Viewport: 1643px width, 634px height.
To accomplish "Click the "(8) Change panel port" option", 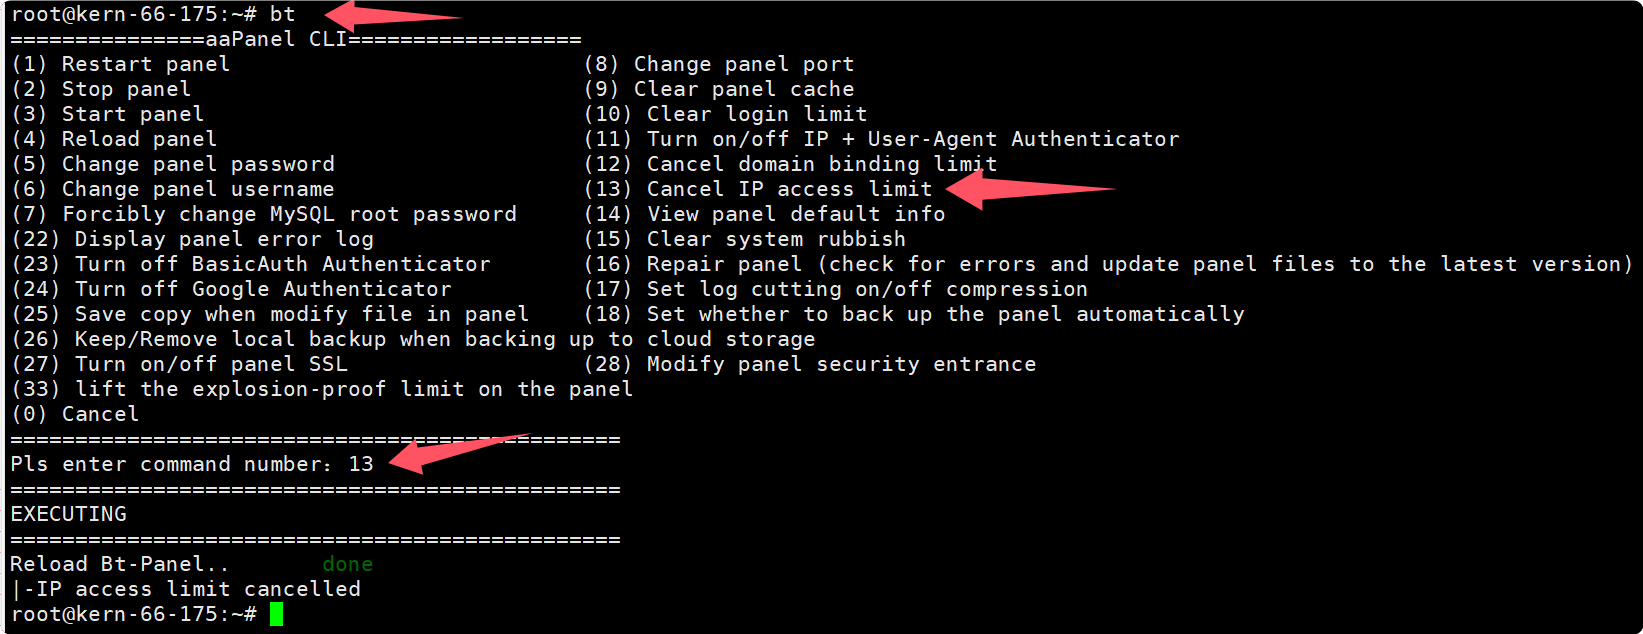I will [719, 64].
